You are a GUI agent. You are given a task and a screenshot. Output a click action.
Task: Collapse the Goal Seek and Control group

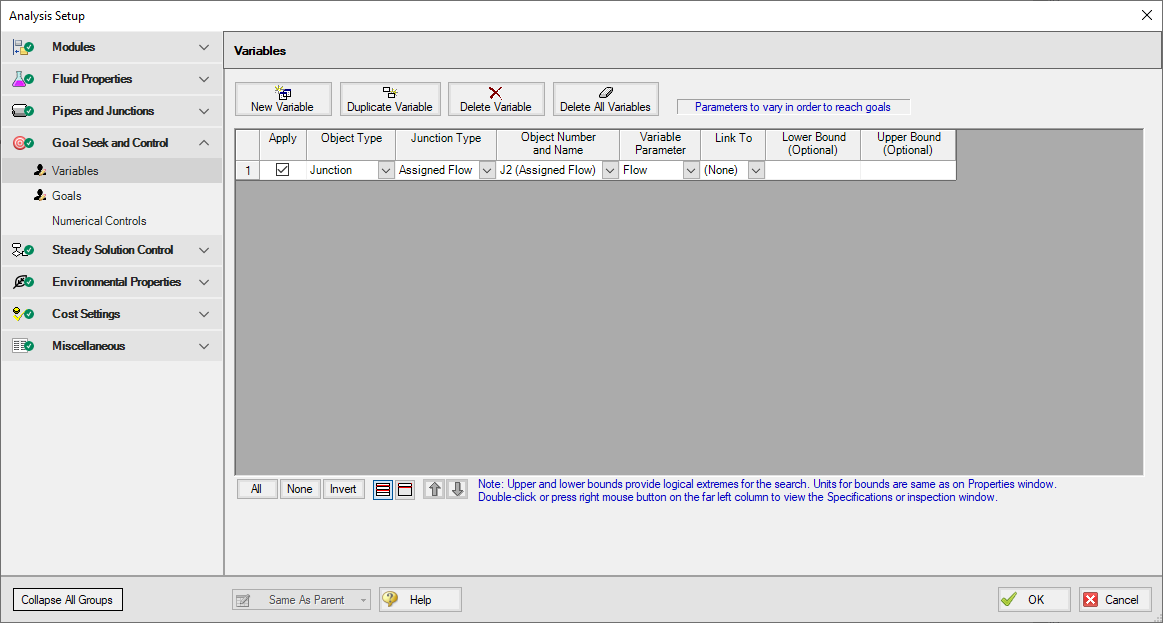[x=204, y=142]
